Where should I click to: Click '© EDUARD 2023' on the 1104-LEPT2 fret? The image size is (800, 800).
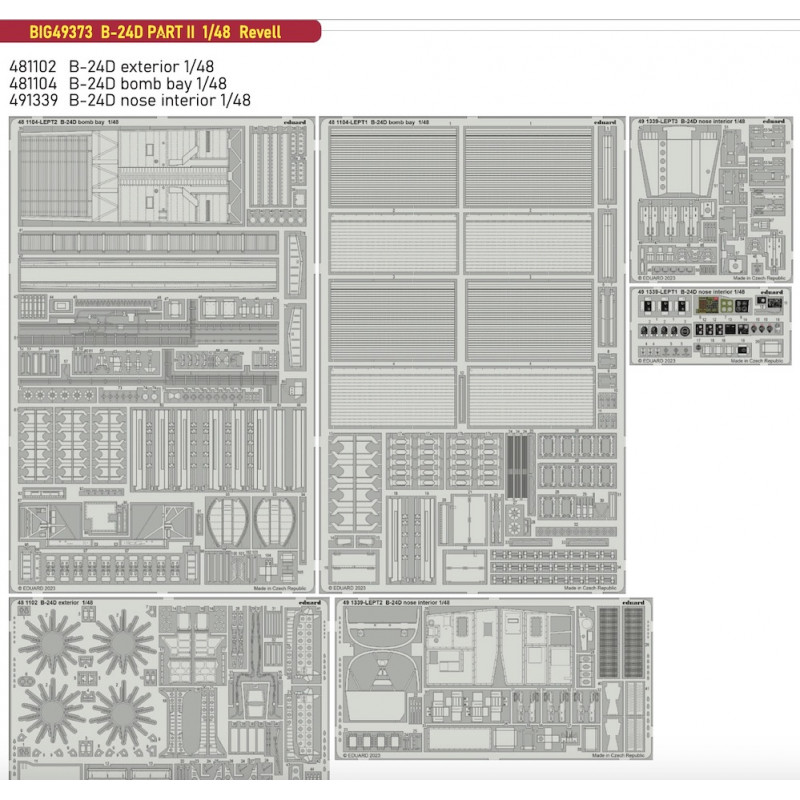[x=37, y=588]
